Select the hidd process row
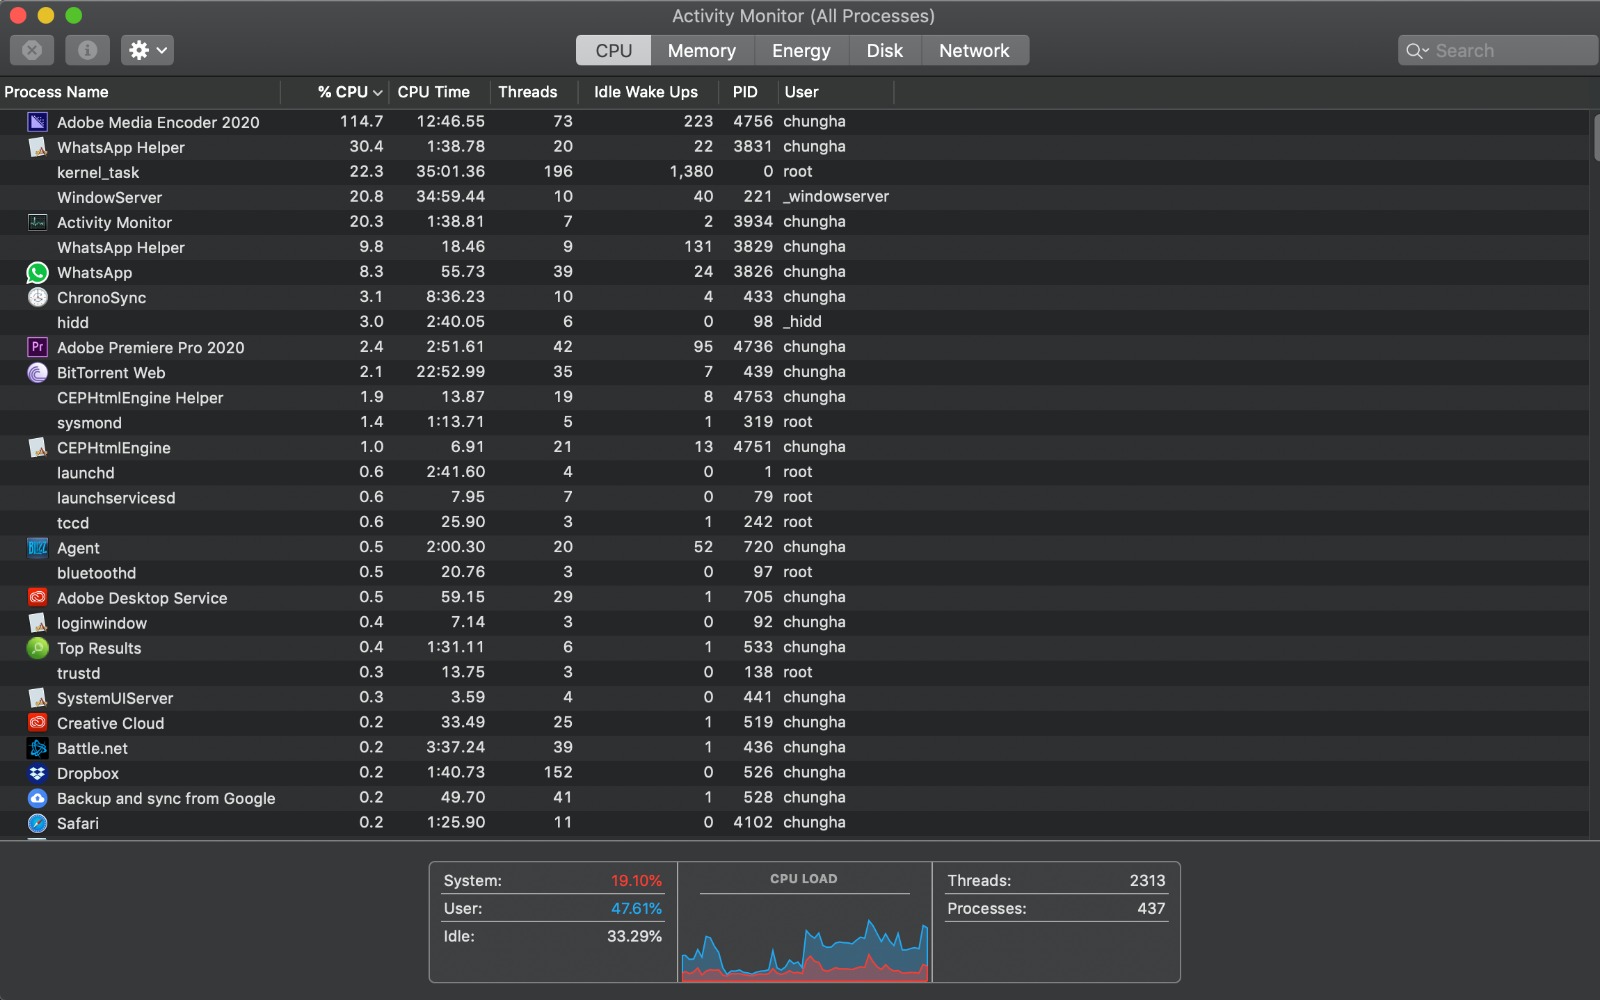 [x=794, y=322]
